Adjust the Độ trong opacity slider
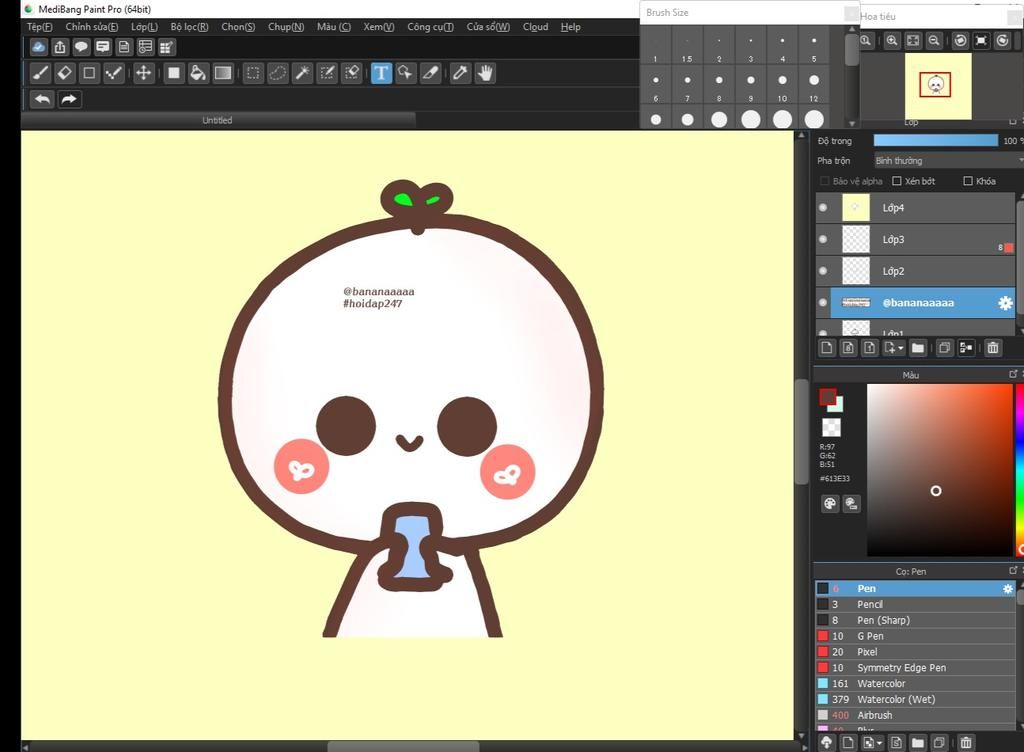Screen dimensions: 1024x752 [x=936, y=140]
